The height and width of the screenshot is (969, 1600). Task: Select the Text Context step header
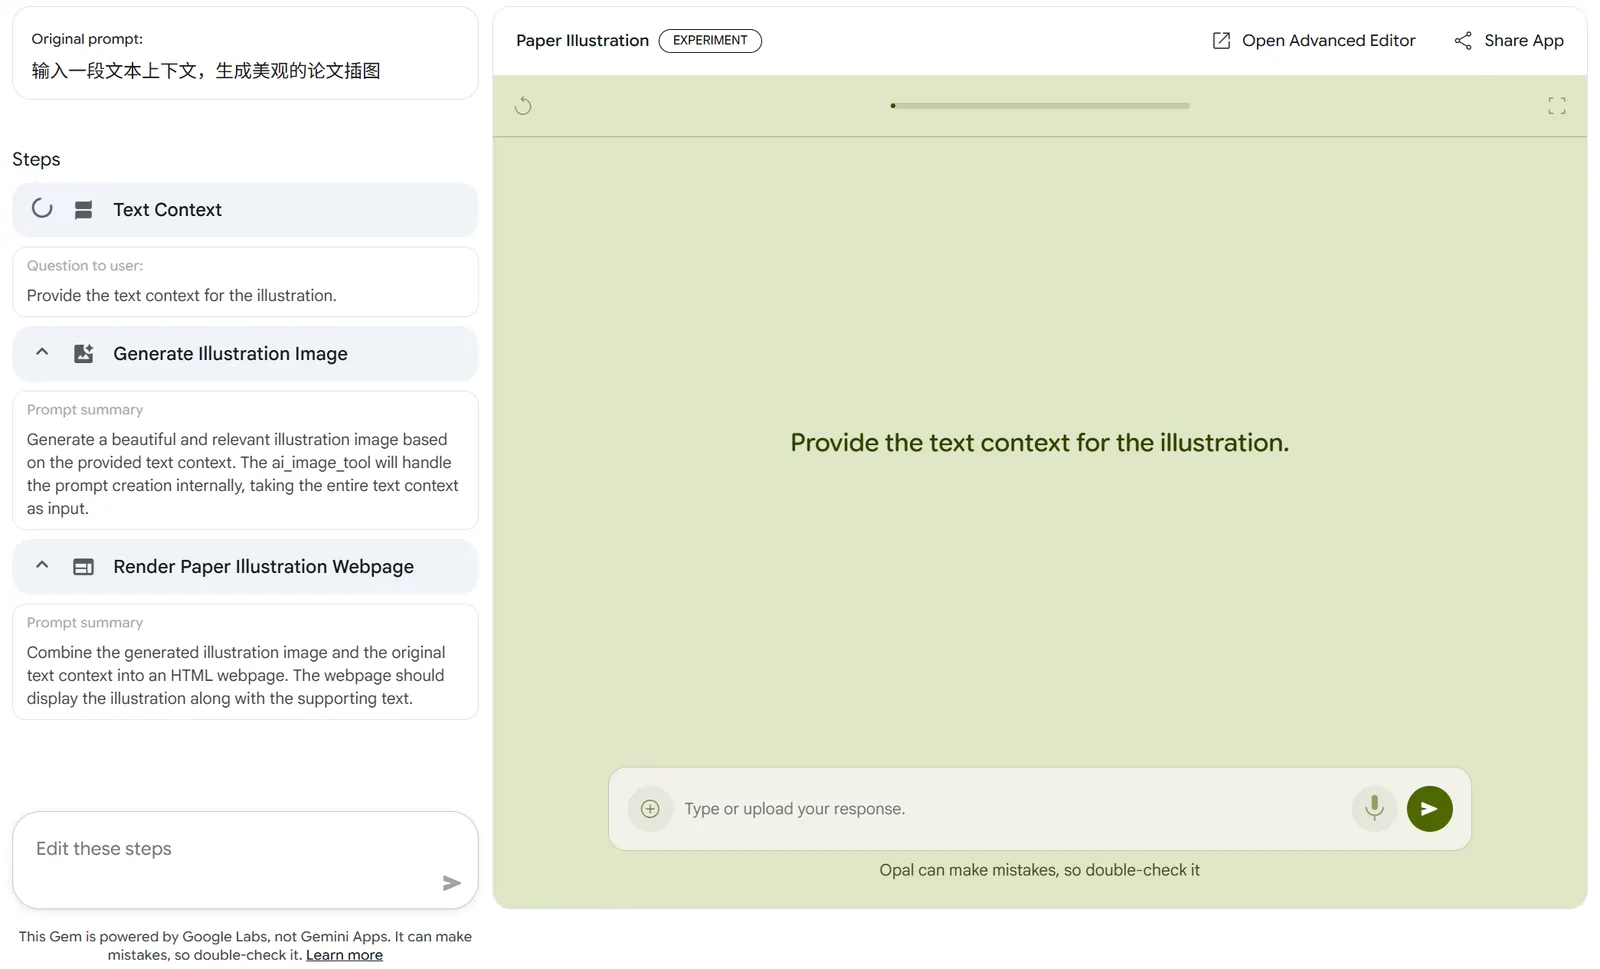(x=245, y=210)
